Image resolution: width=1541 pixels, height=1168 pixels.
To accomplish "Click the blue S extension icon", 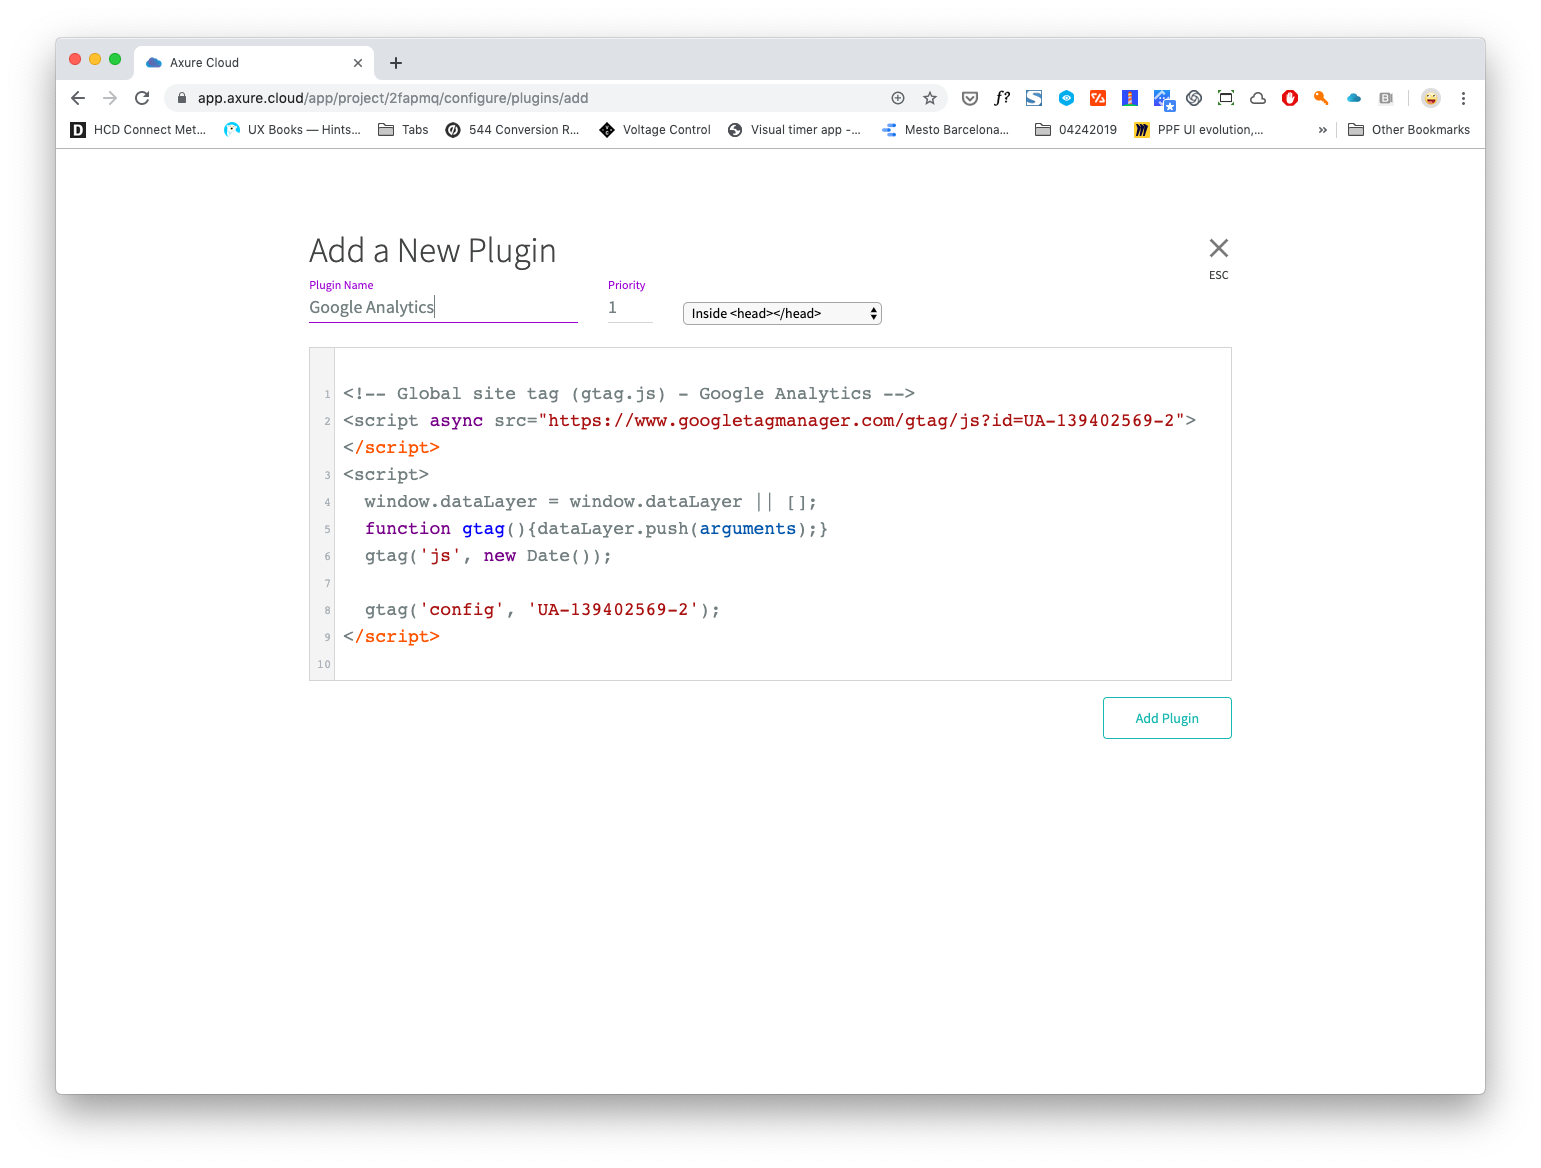I will click(1034, 98).
